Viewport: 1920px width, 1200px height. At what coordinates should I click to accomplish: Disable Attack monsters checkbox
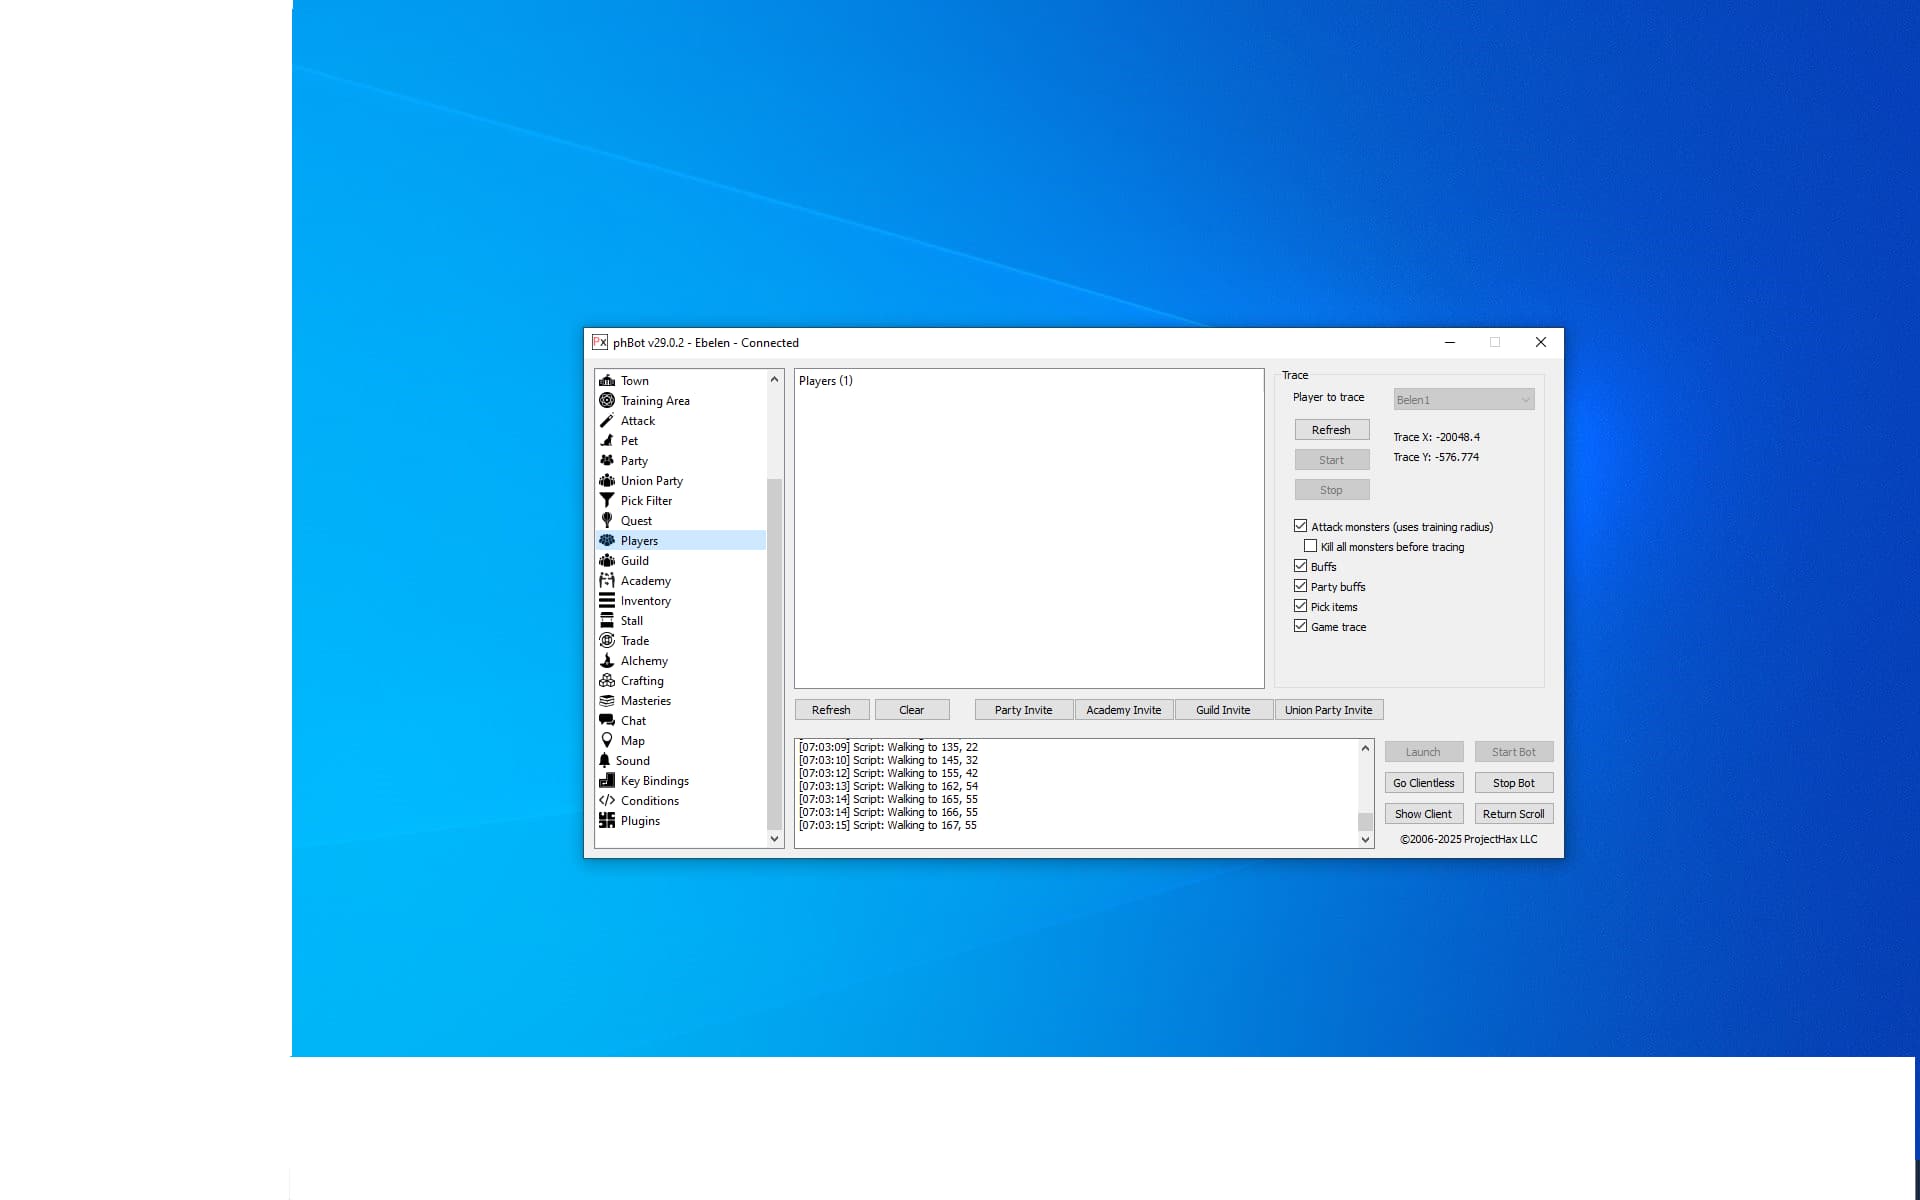[x=1301, y=526]
